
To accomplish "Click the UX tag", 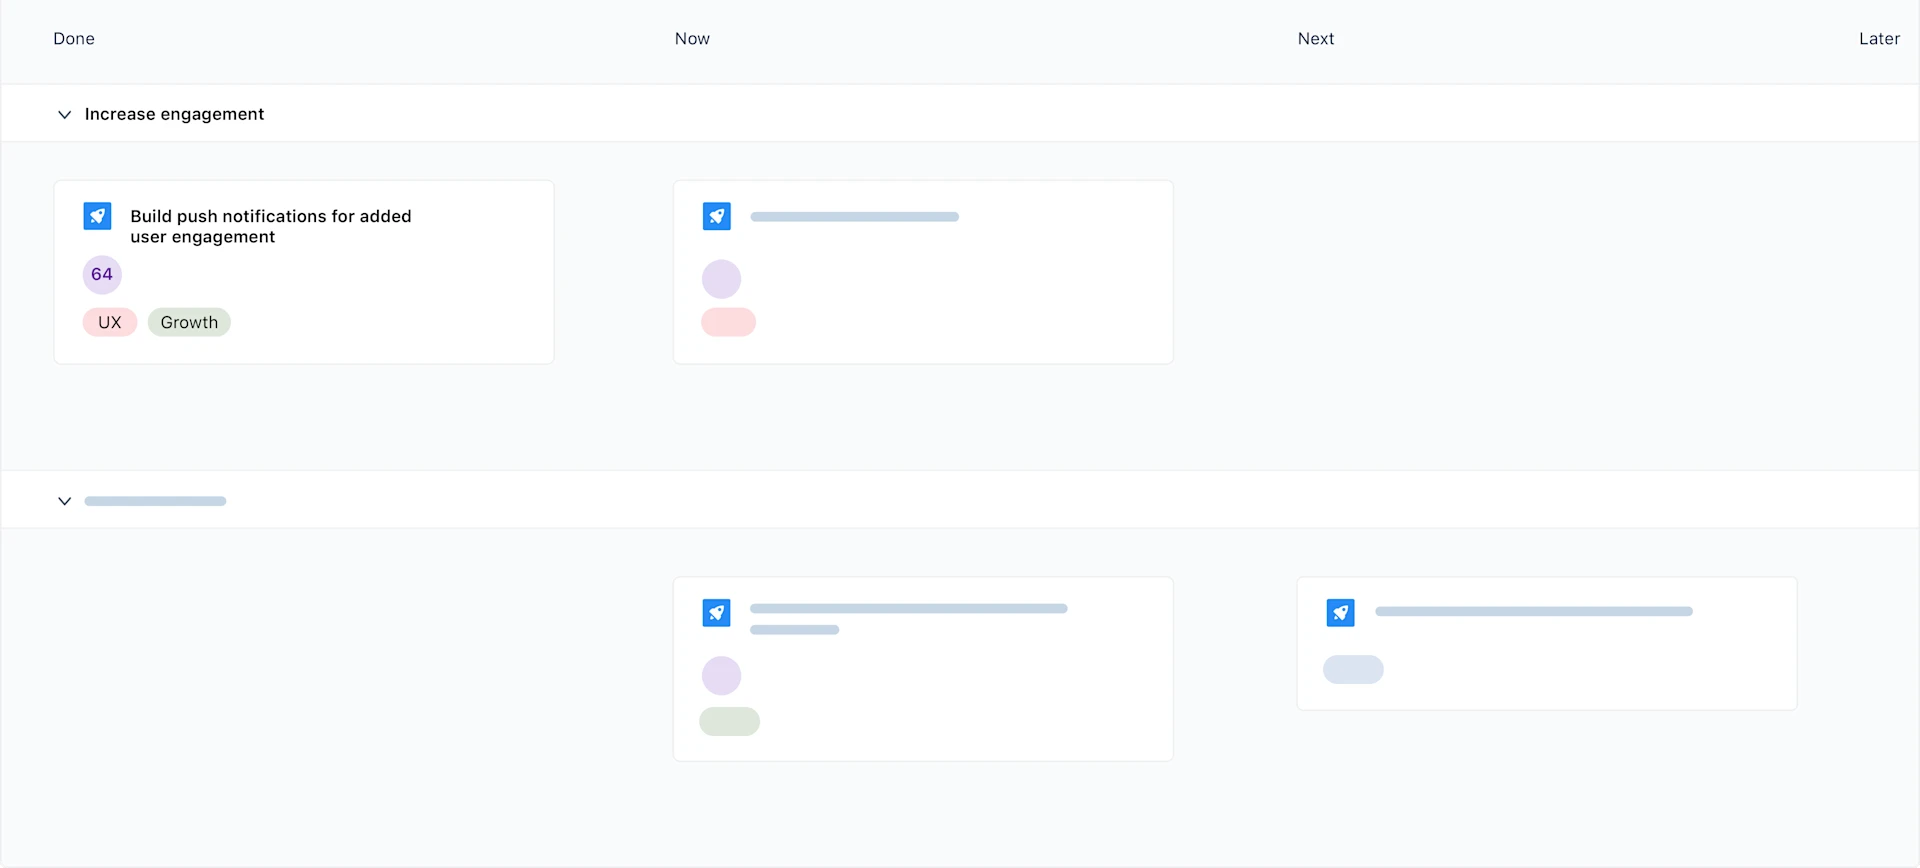I will pyautogui.click(x=110, y=322).
